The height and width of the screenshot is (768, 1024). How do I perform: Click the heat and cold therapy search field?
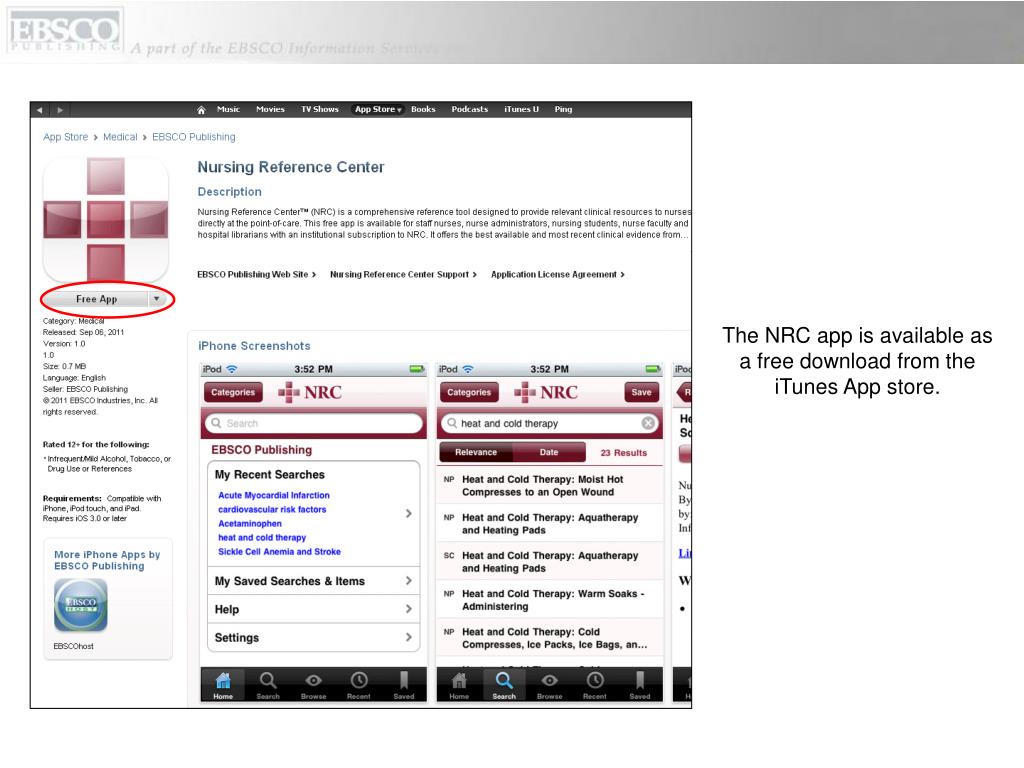coord(549,423)
